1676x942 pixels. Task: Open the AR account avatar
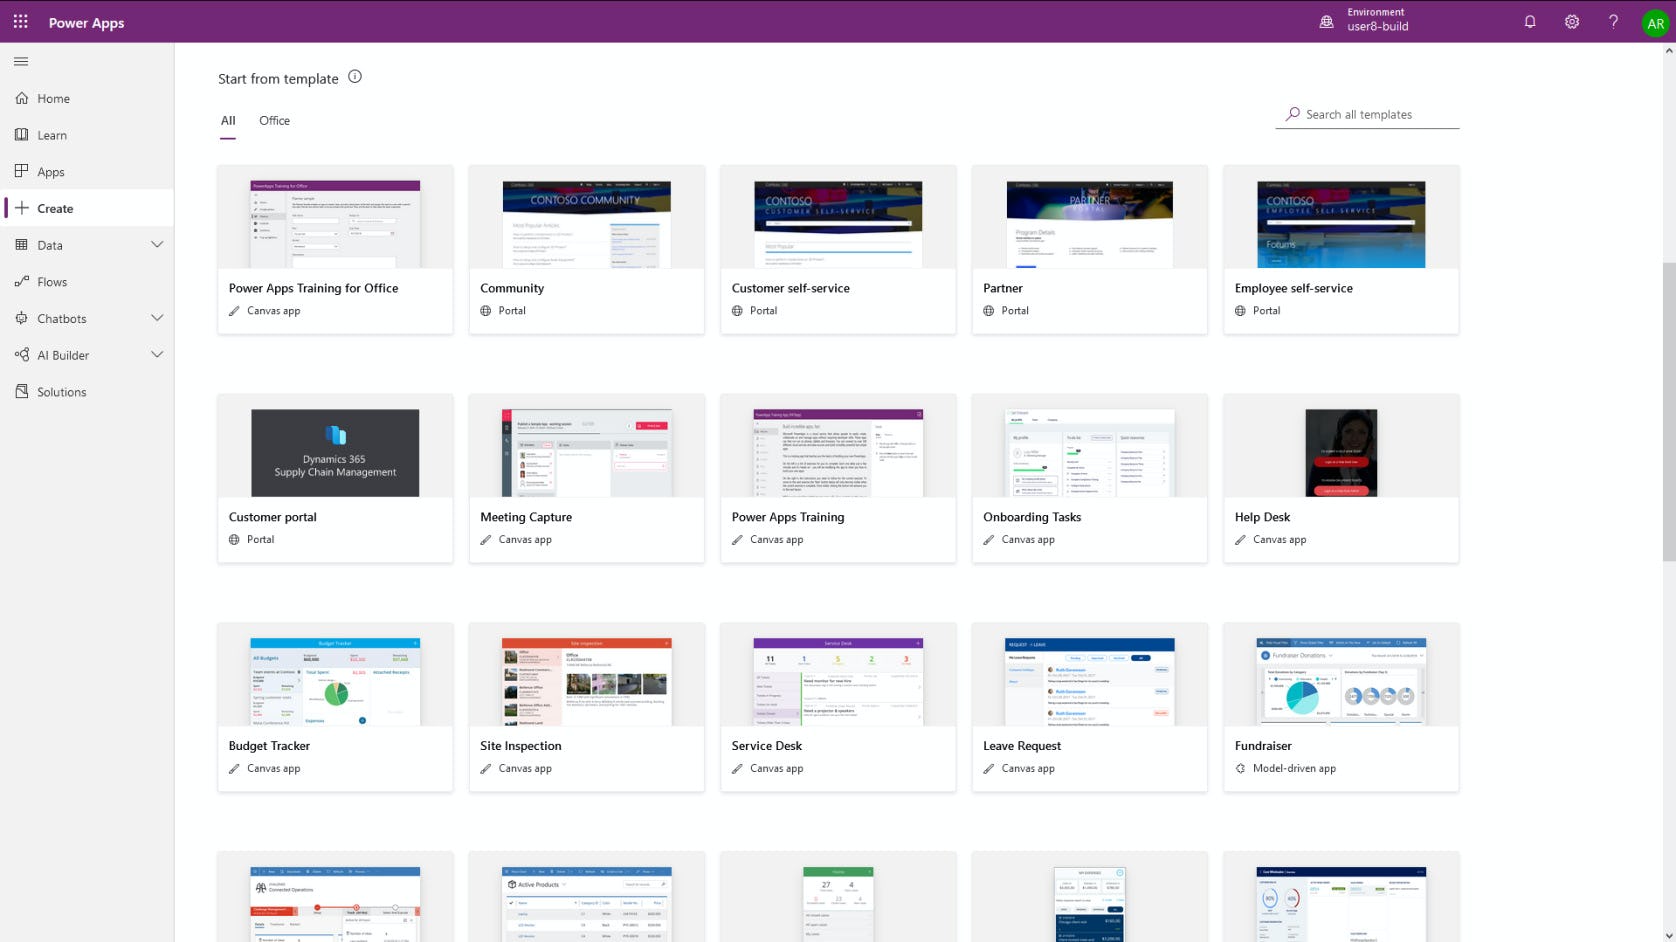coord(1655,23)
